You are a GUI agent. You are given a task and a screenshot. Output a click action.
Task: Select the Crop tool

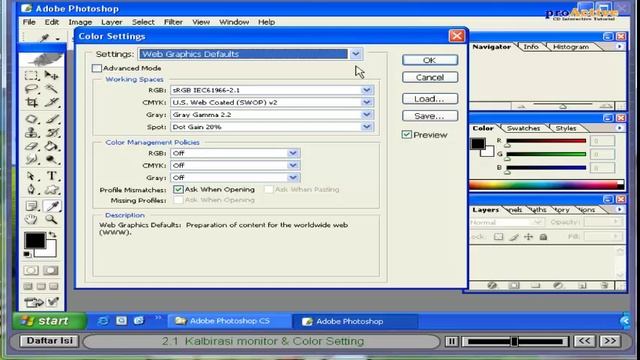31,102
